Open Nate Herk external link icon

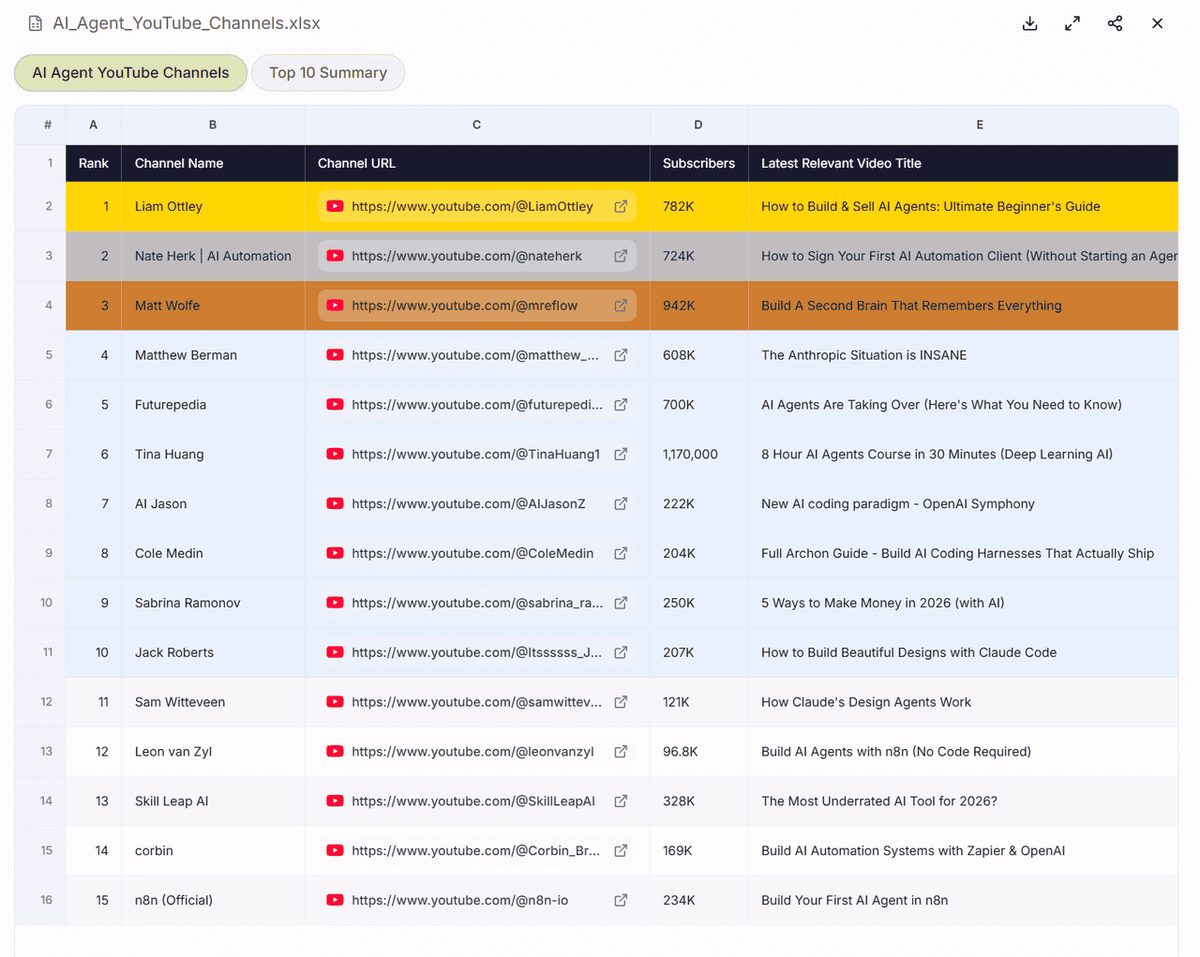(621, 256)
